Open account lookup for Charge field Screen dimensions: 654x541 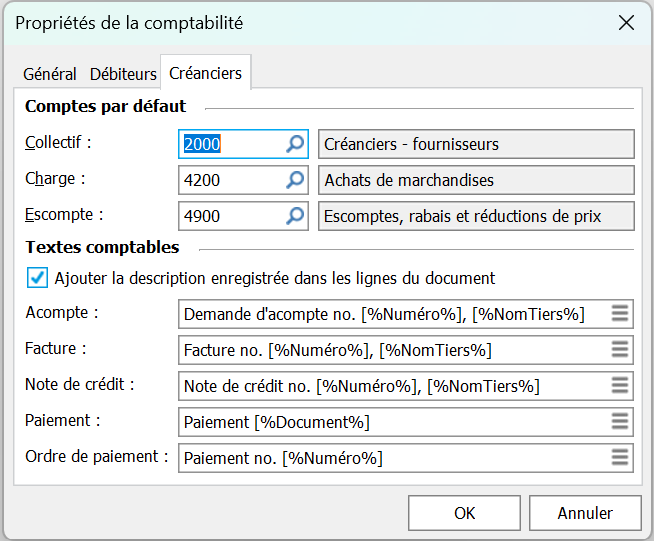pos(295,180)
